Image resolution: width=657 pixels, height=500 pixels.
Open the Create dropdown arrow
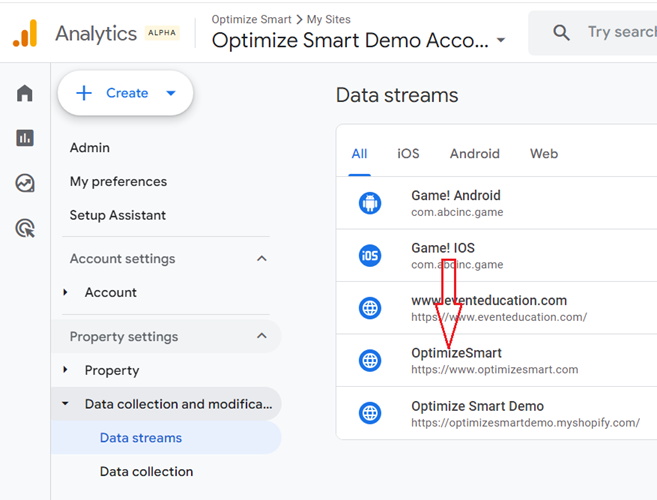[x=171, y=93]
